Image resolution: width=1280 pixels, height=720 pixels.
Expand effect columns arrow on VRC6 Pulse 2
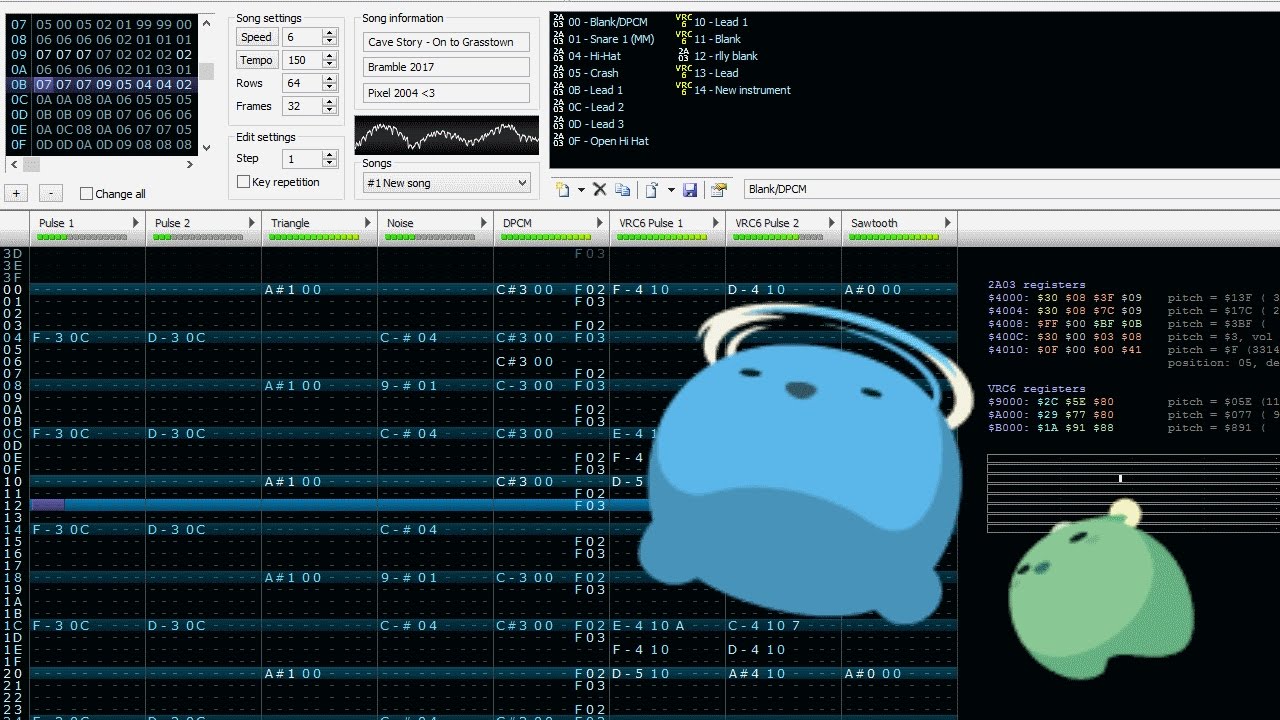(832, 223)
